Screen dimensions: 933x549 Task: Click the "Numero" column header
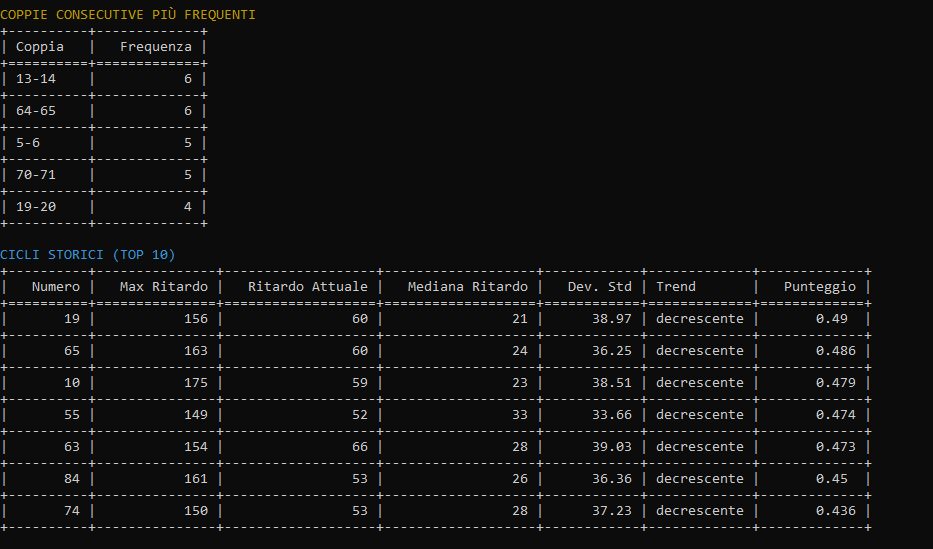point(56,287)
